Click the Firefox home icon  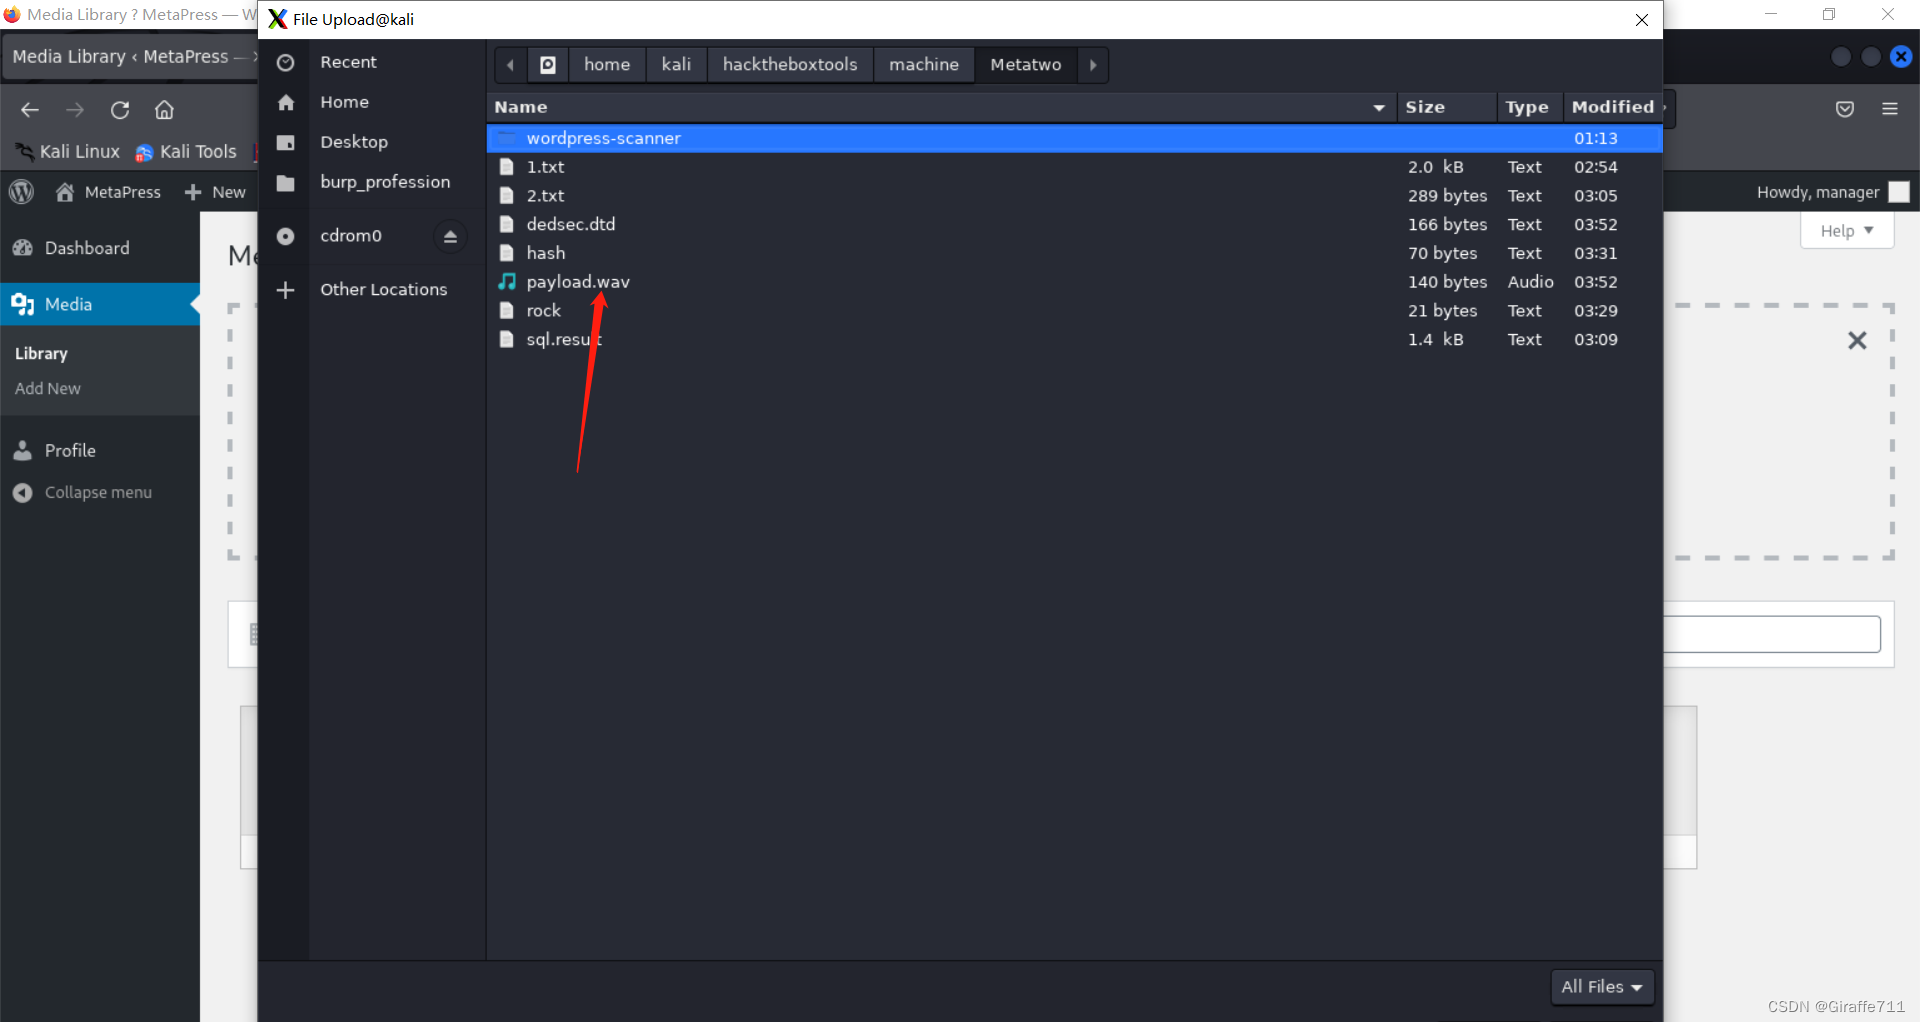[164, 110]
